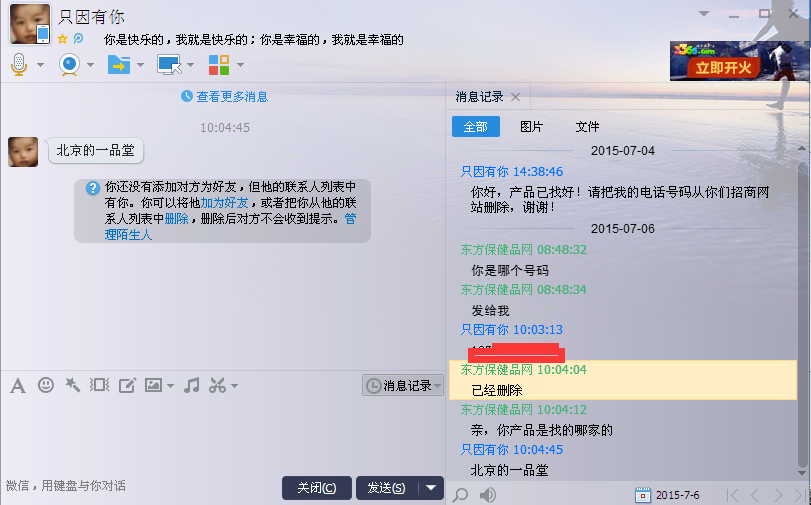Switch to the 图片 filter tab
This screenshot has height=505, width=811.
(531, 127)
